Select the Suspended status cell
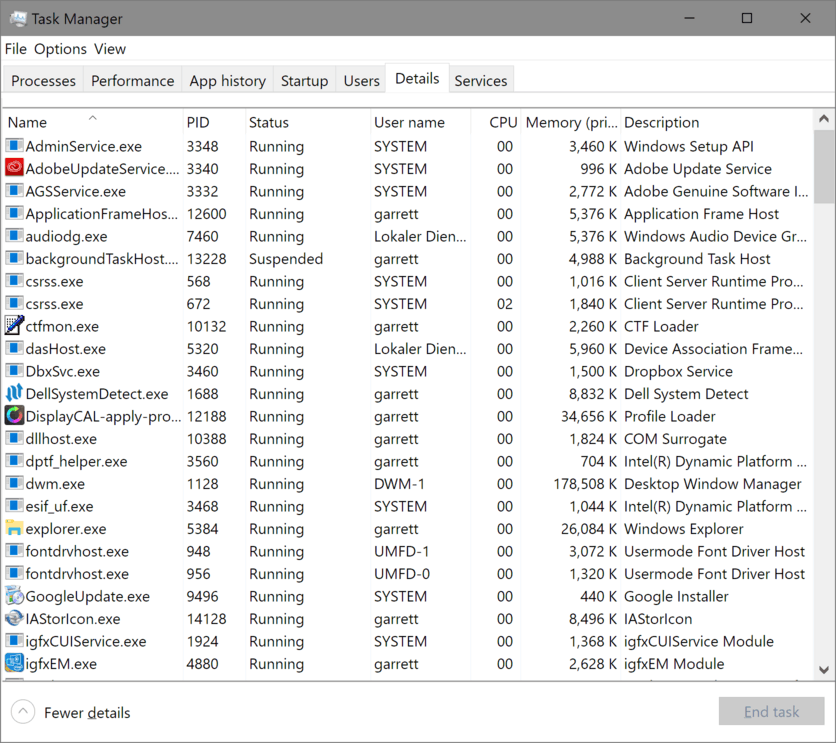 (286, 259)
